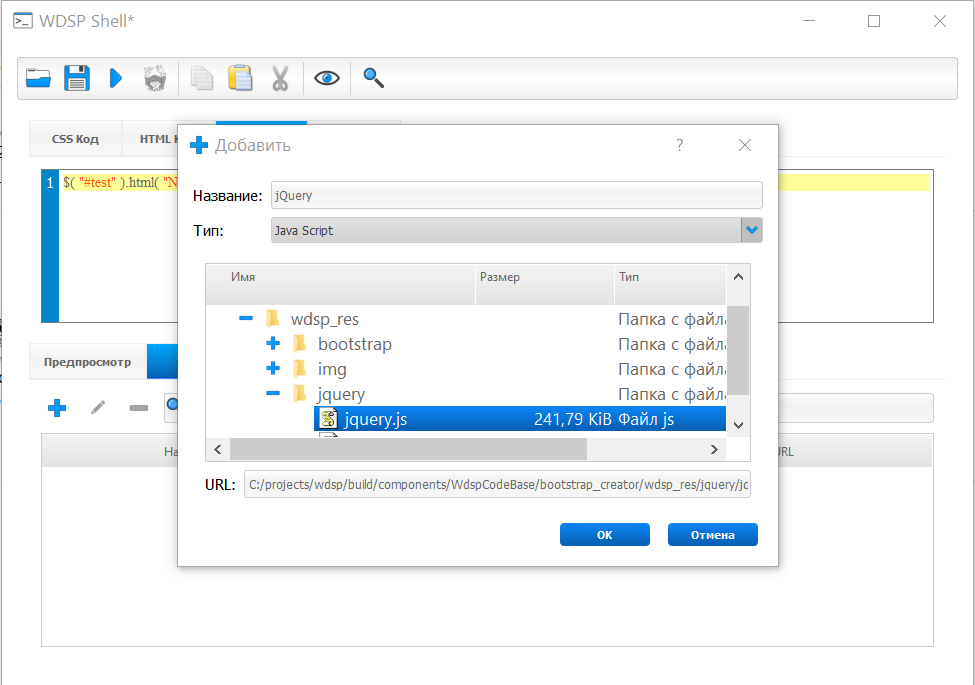Click the blue plus add-resource icon

point(57,408)
